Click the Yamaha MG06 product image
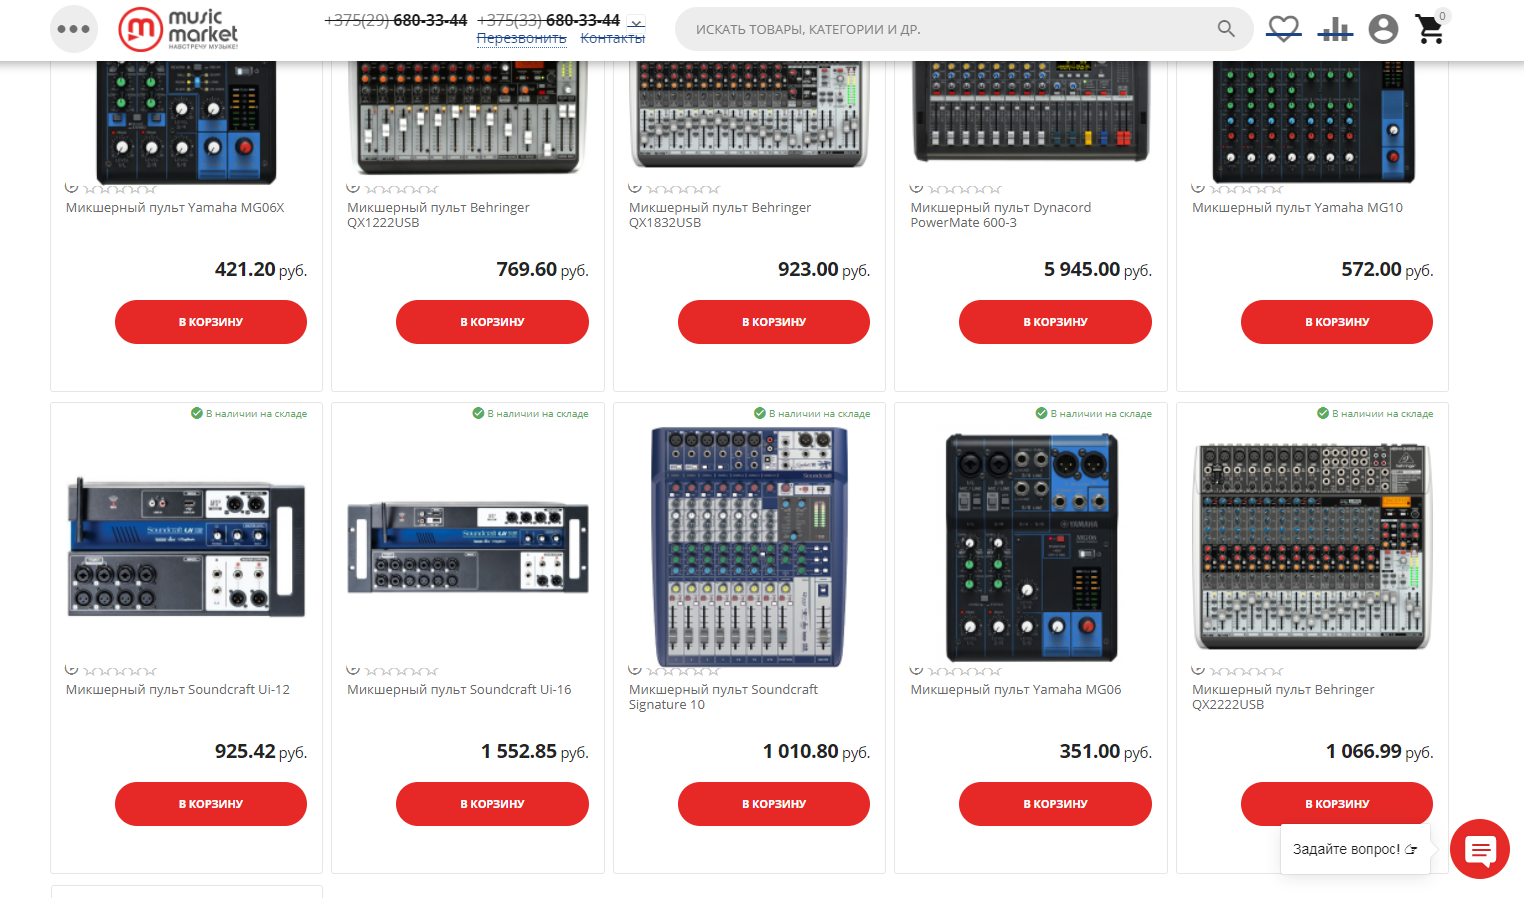Image resolution: width=1524 pixels, height=898 pixels. point(1031,547)
